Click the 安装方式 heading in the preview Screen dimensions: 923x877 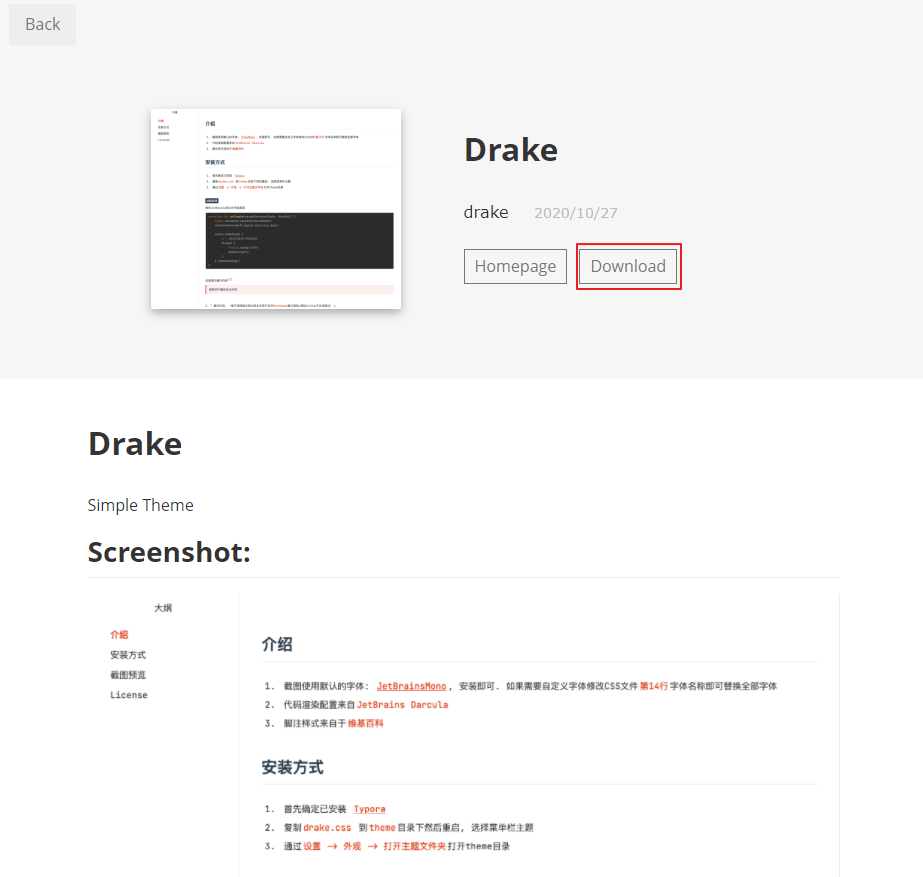(x=293, y=768)
